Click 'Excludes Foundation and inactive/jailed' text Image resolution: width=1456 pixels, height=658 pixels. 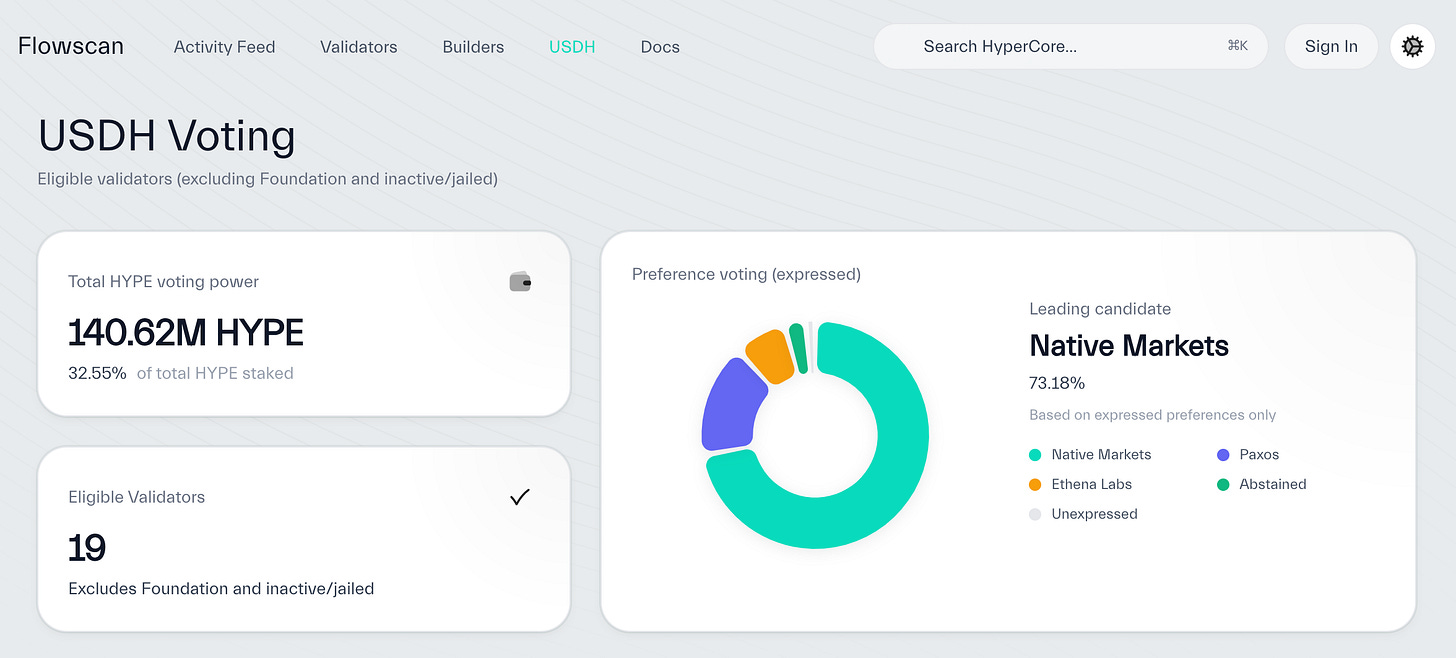[221, 589]
